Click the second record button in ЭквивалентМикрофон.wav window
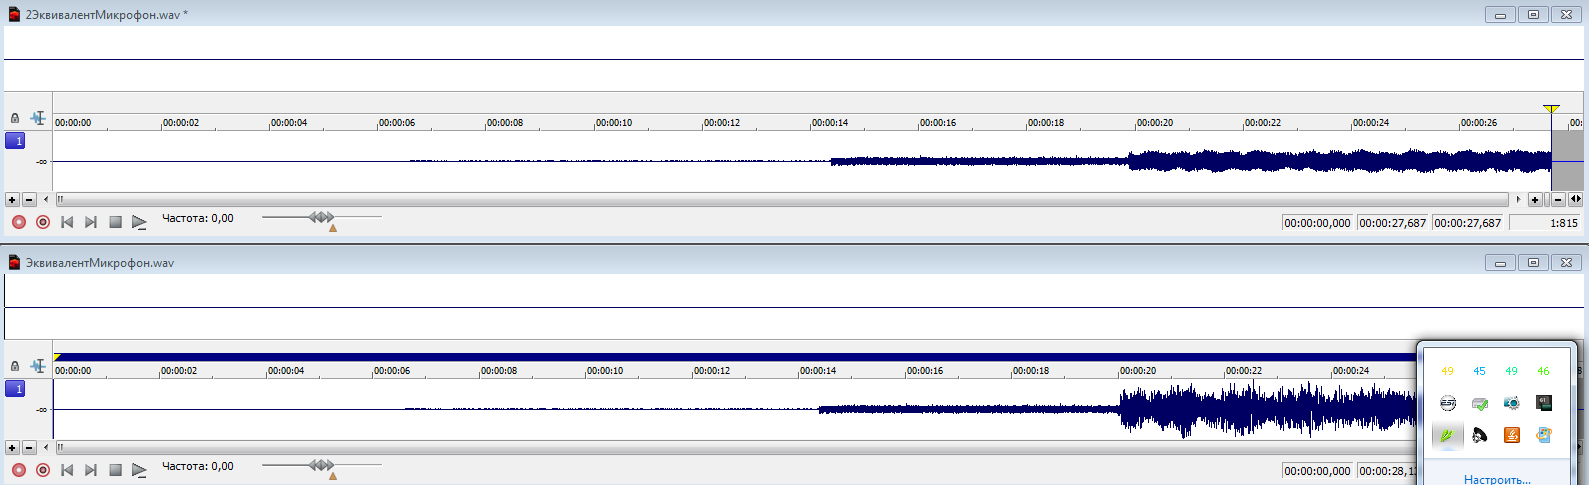The width and height of the screenshot is (1589, 485). [x=43, y=470]
